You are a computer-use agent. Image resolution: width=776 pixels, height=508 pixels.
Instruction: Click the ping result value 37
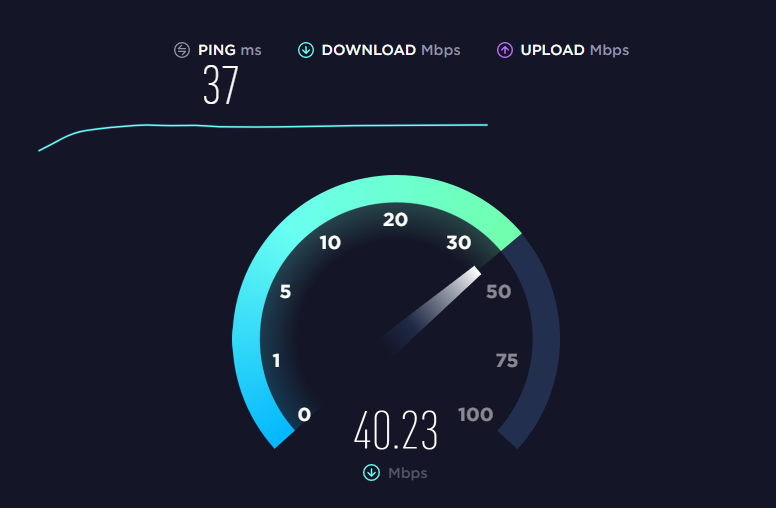[221, 85]
